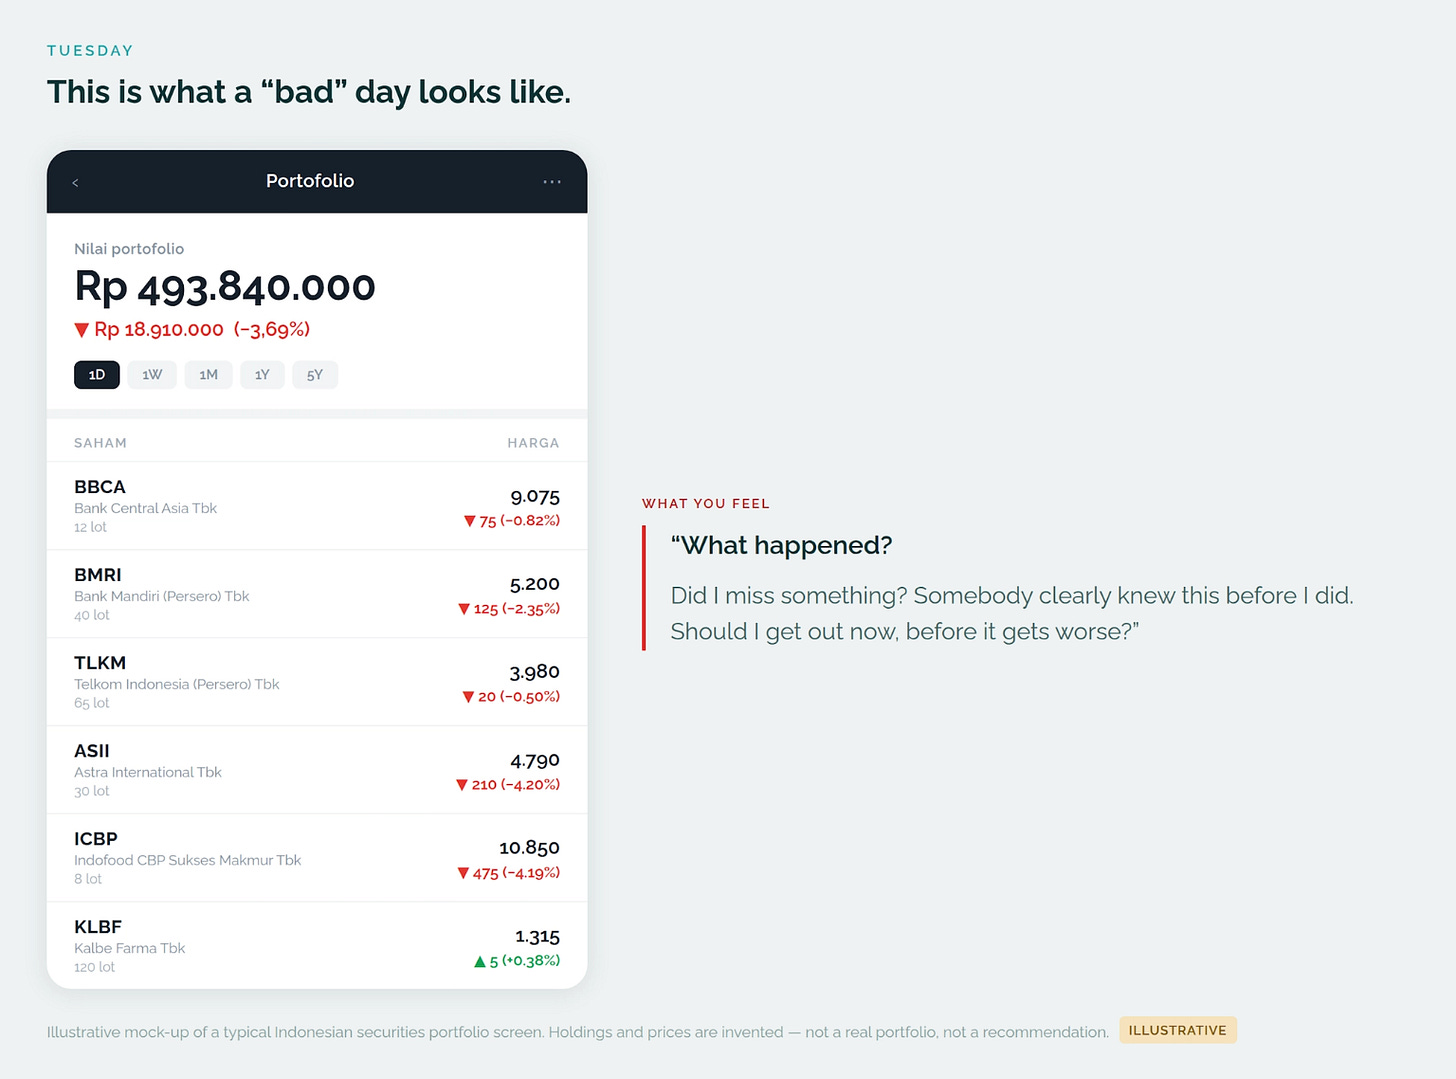
Task: Click the Rp 493.840.000 portfolio value
Action: [225, 287]
